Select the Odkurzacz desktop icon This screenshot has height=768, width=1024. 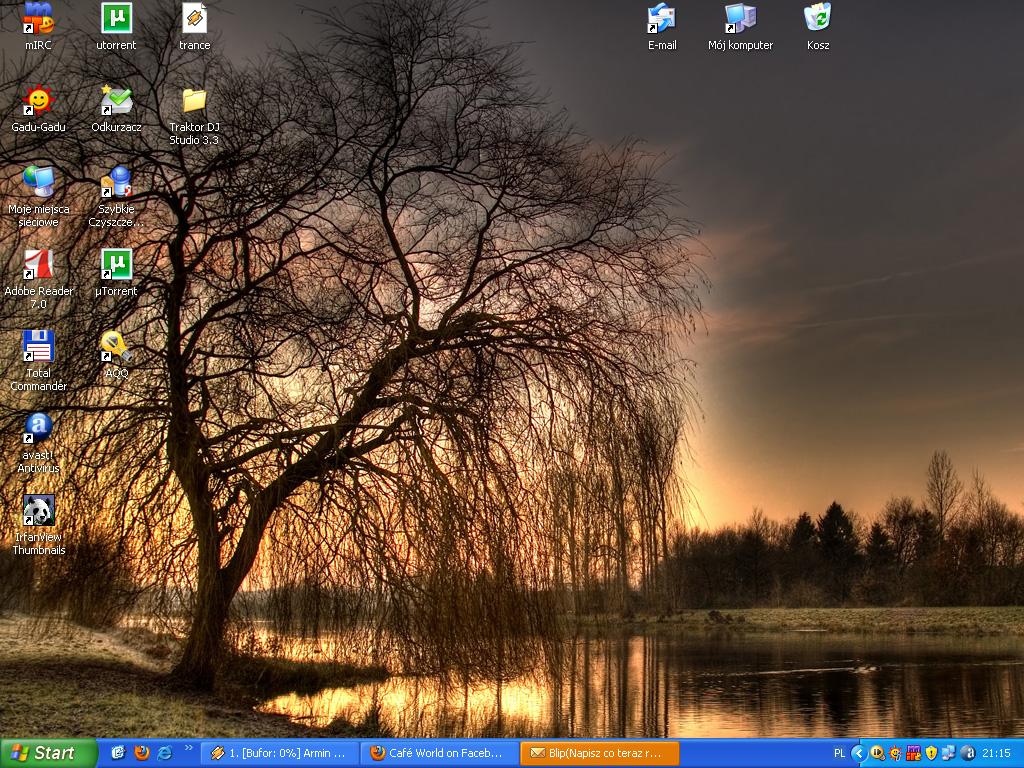tap(116, 100)
